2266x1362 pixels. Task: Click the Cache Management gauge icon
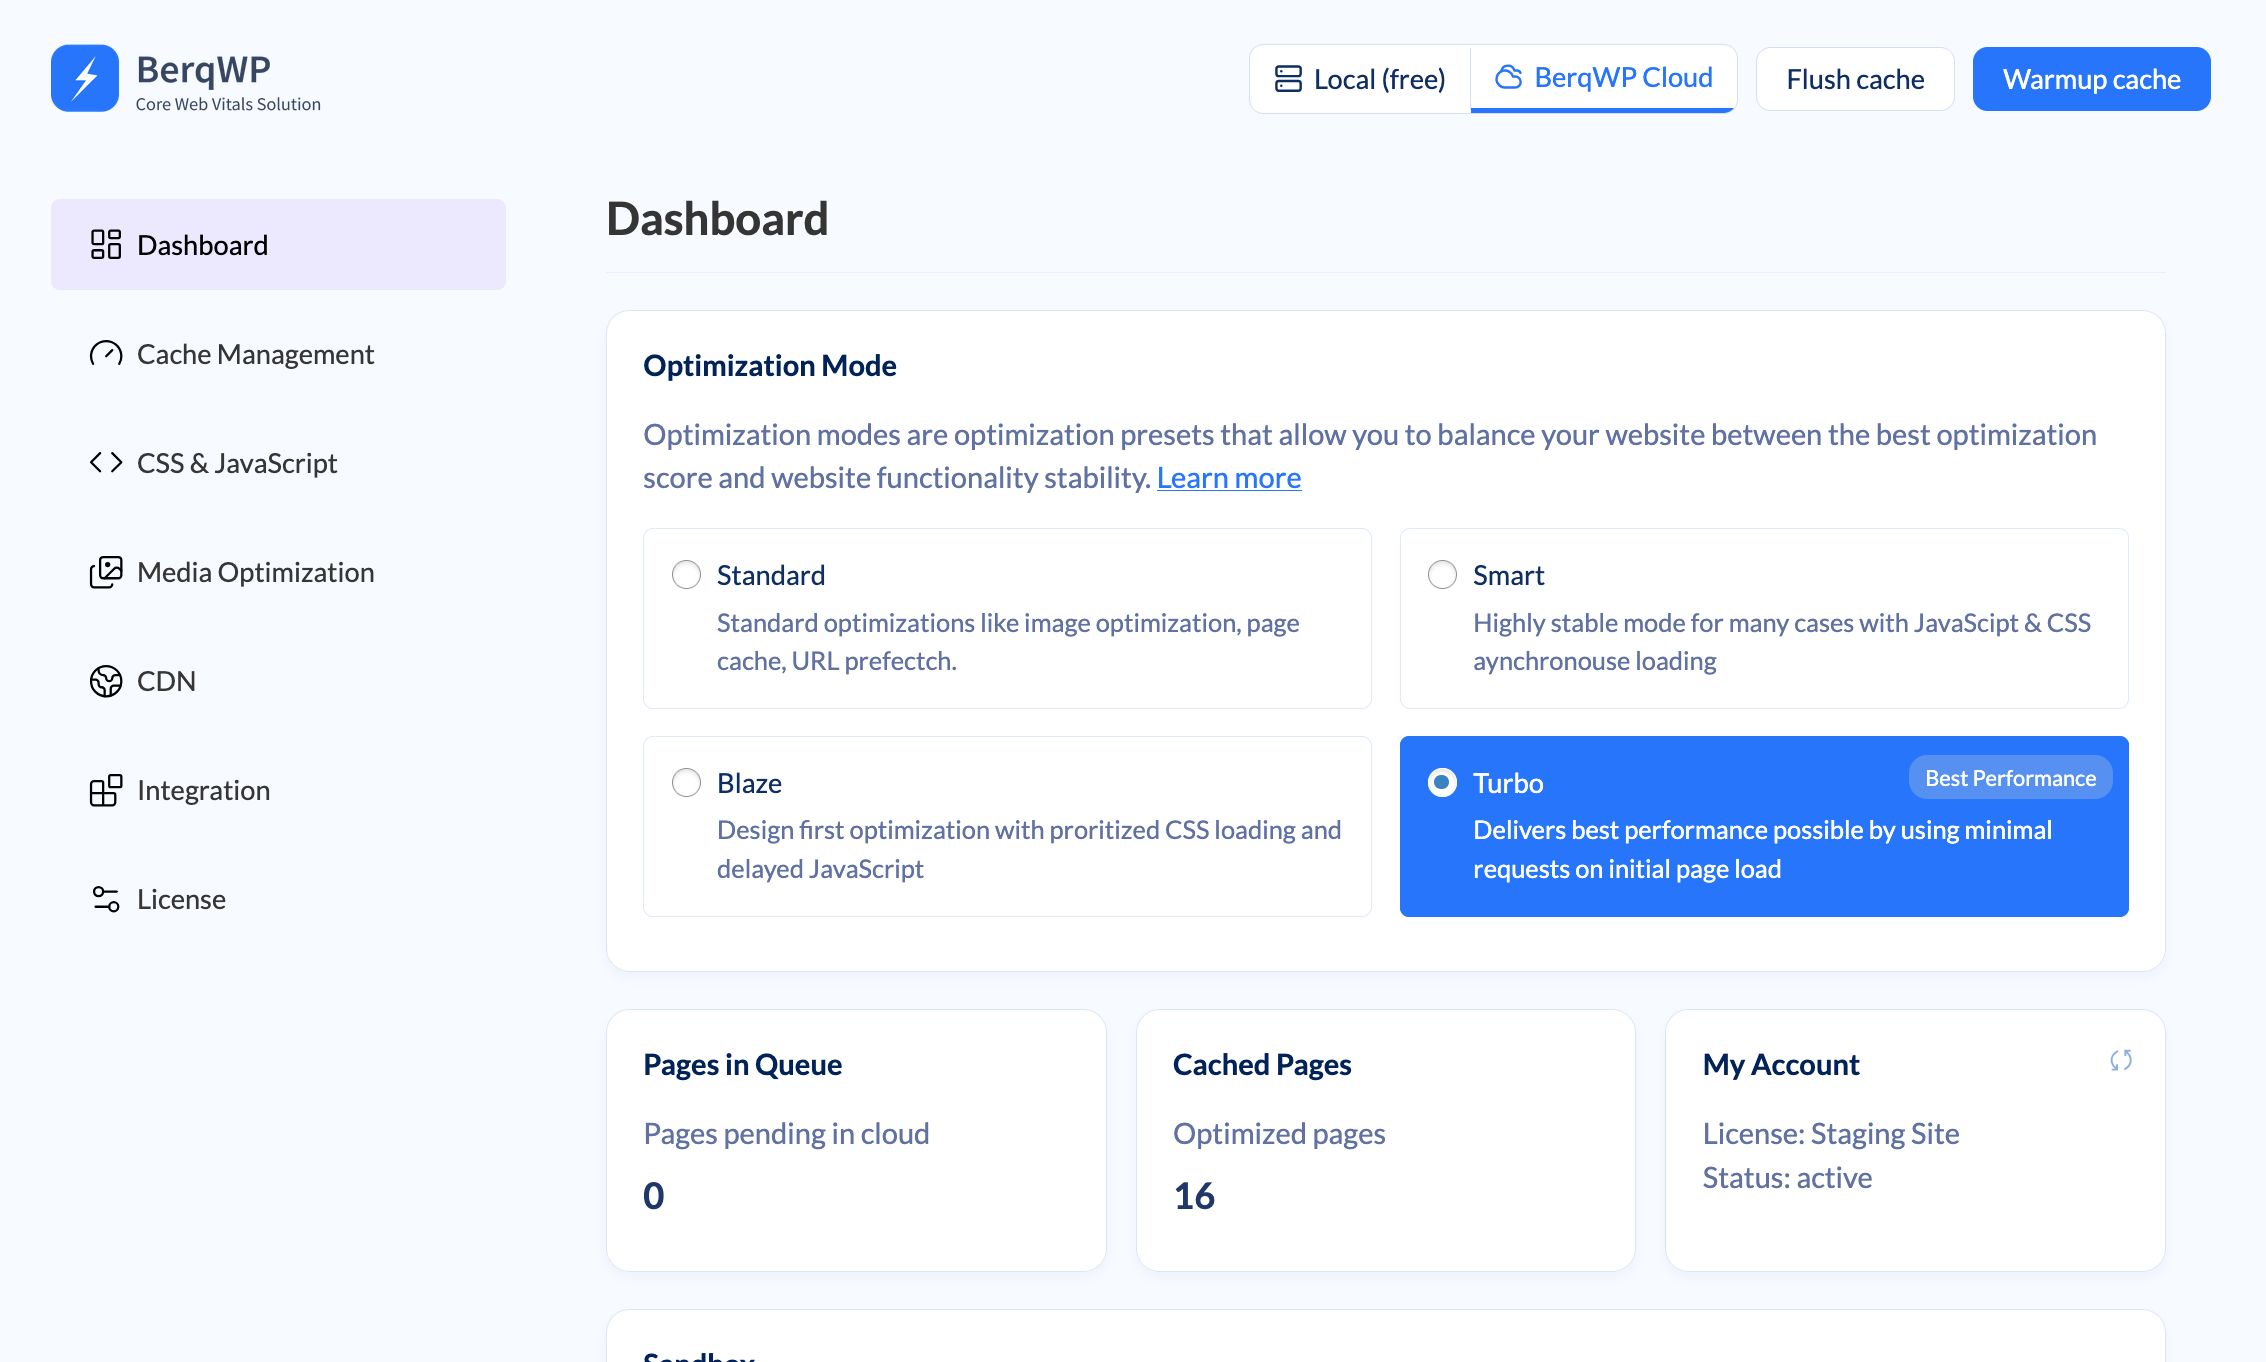tap(106, 354)
